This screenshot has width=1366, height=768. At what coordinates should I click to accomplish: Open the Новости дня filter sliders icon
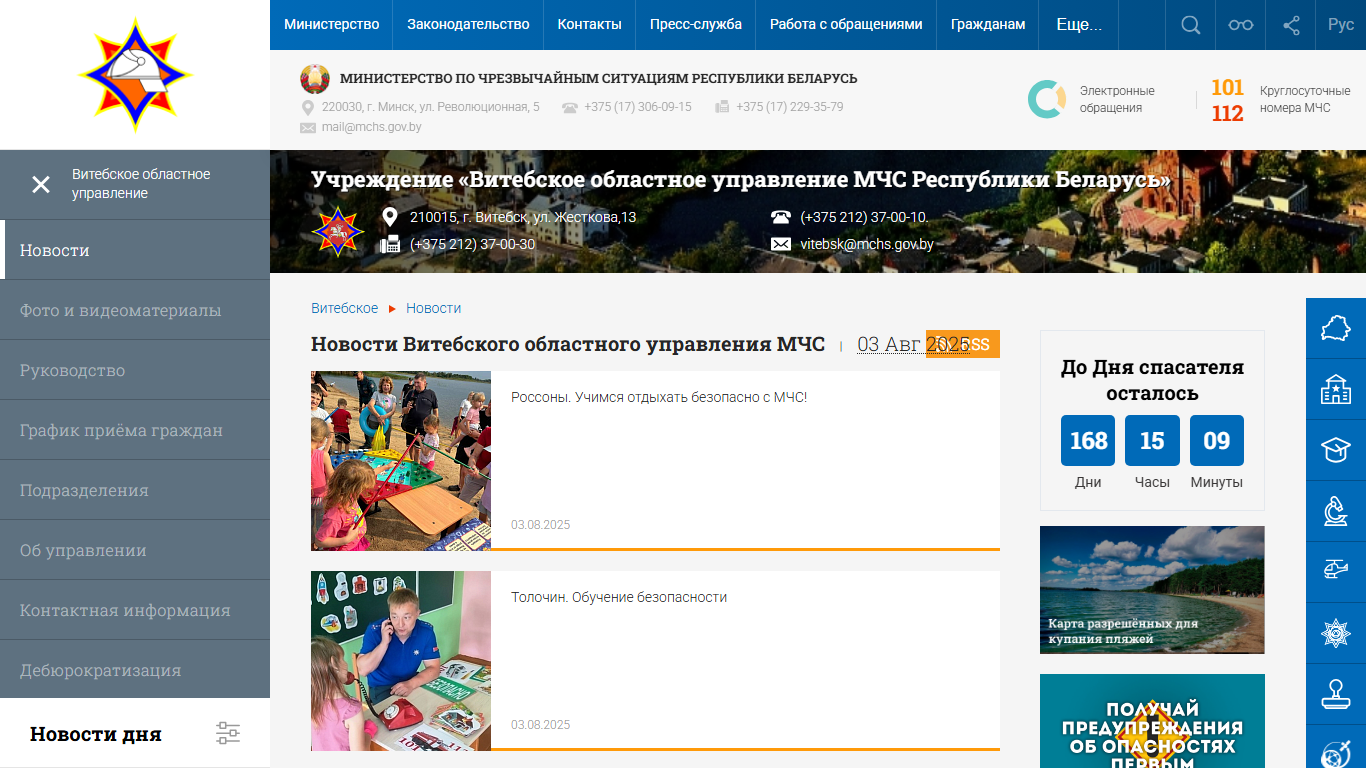pos(228,733)
